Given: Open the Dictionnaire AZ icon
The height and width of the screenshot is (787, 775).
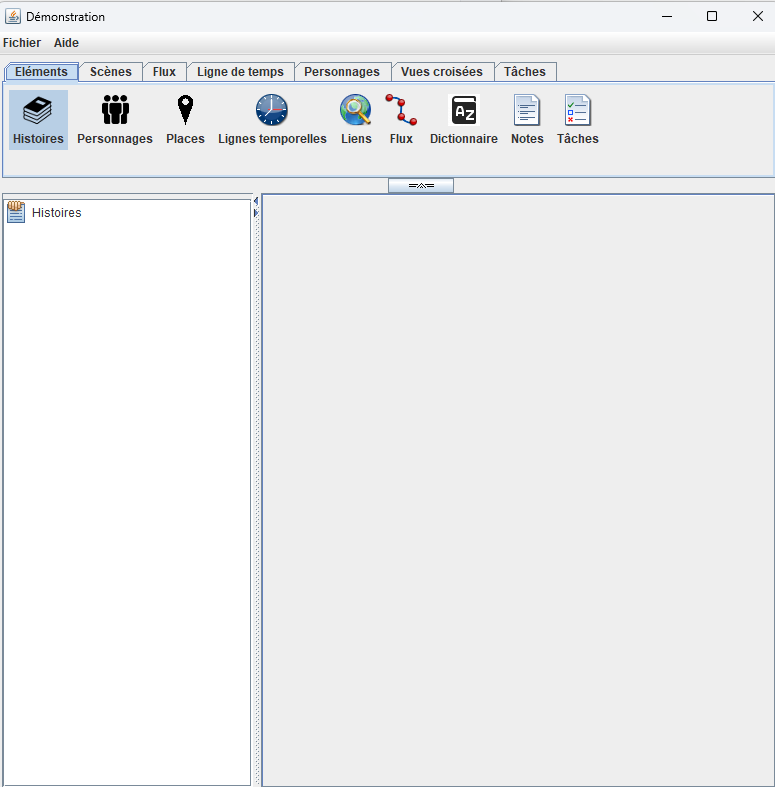Looking at the screenshot, I should pos(464,110).
